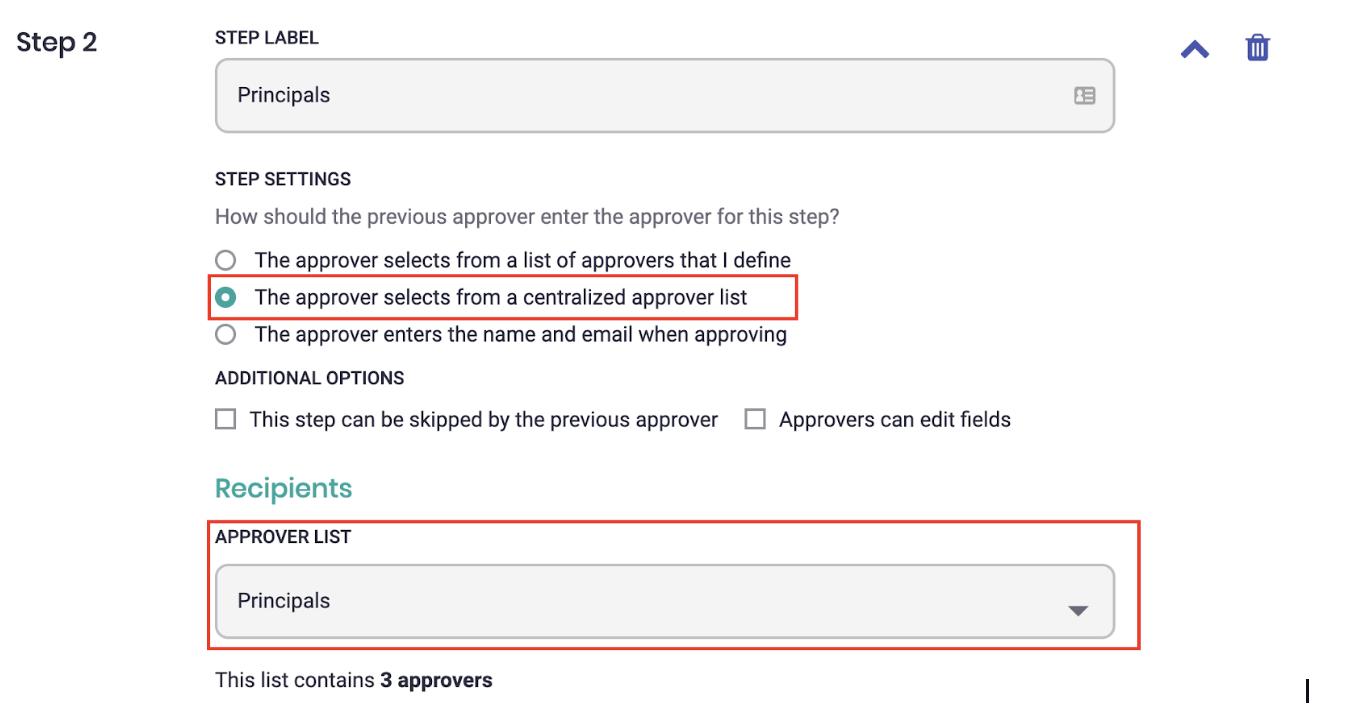Choose the enter name and email radio button
1358x718 pixels.
click(226, 334)
